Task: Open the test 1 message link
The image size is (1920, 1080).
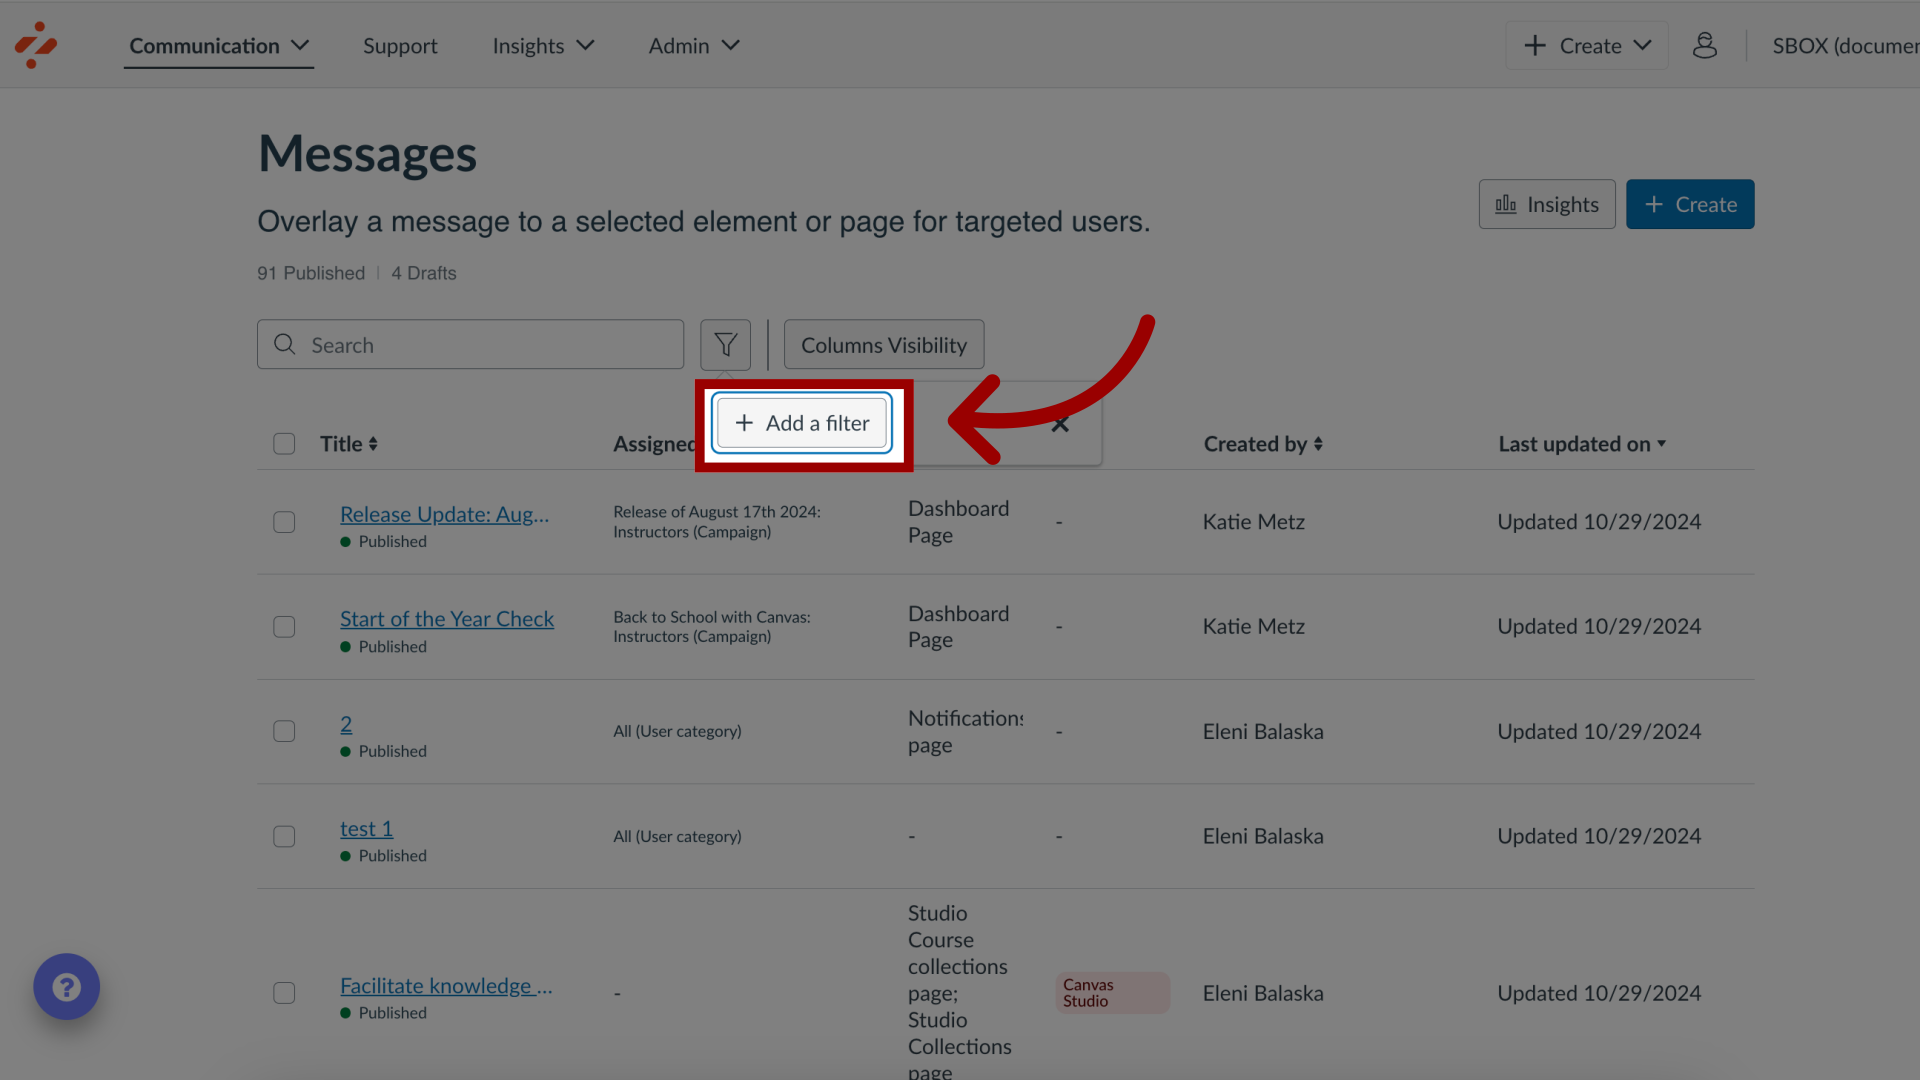Action: (366, 829)
